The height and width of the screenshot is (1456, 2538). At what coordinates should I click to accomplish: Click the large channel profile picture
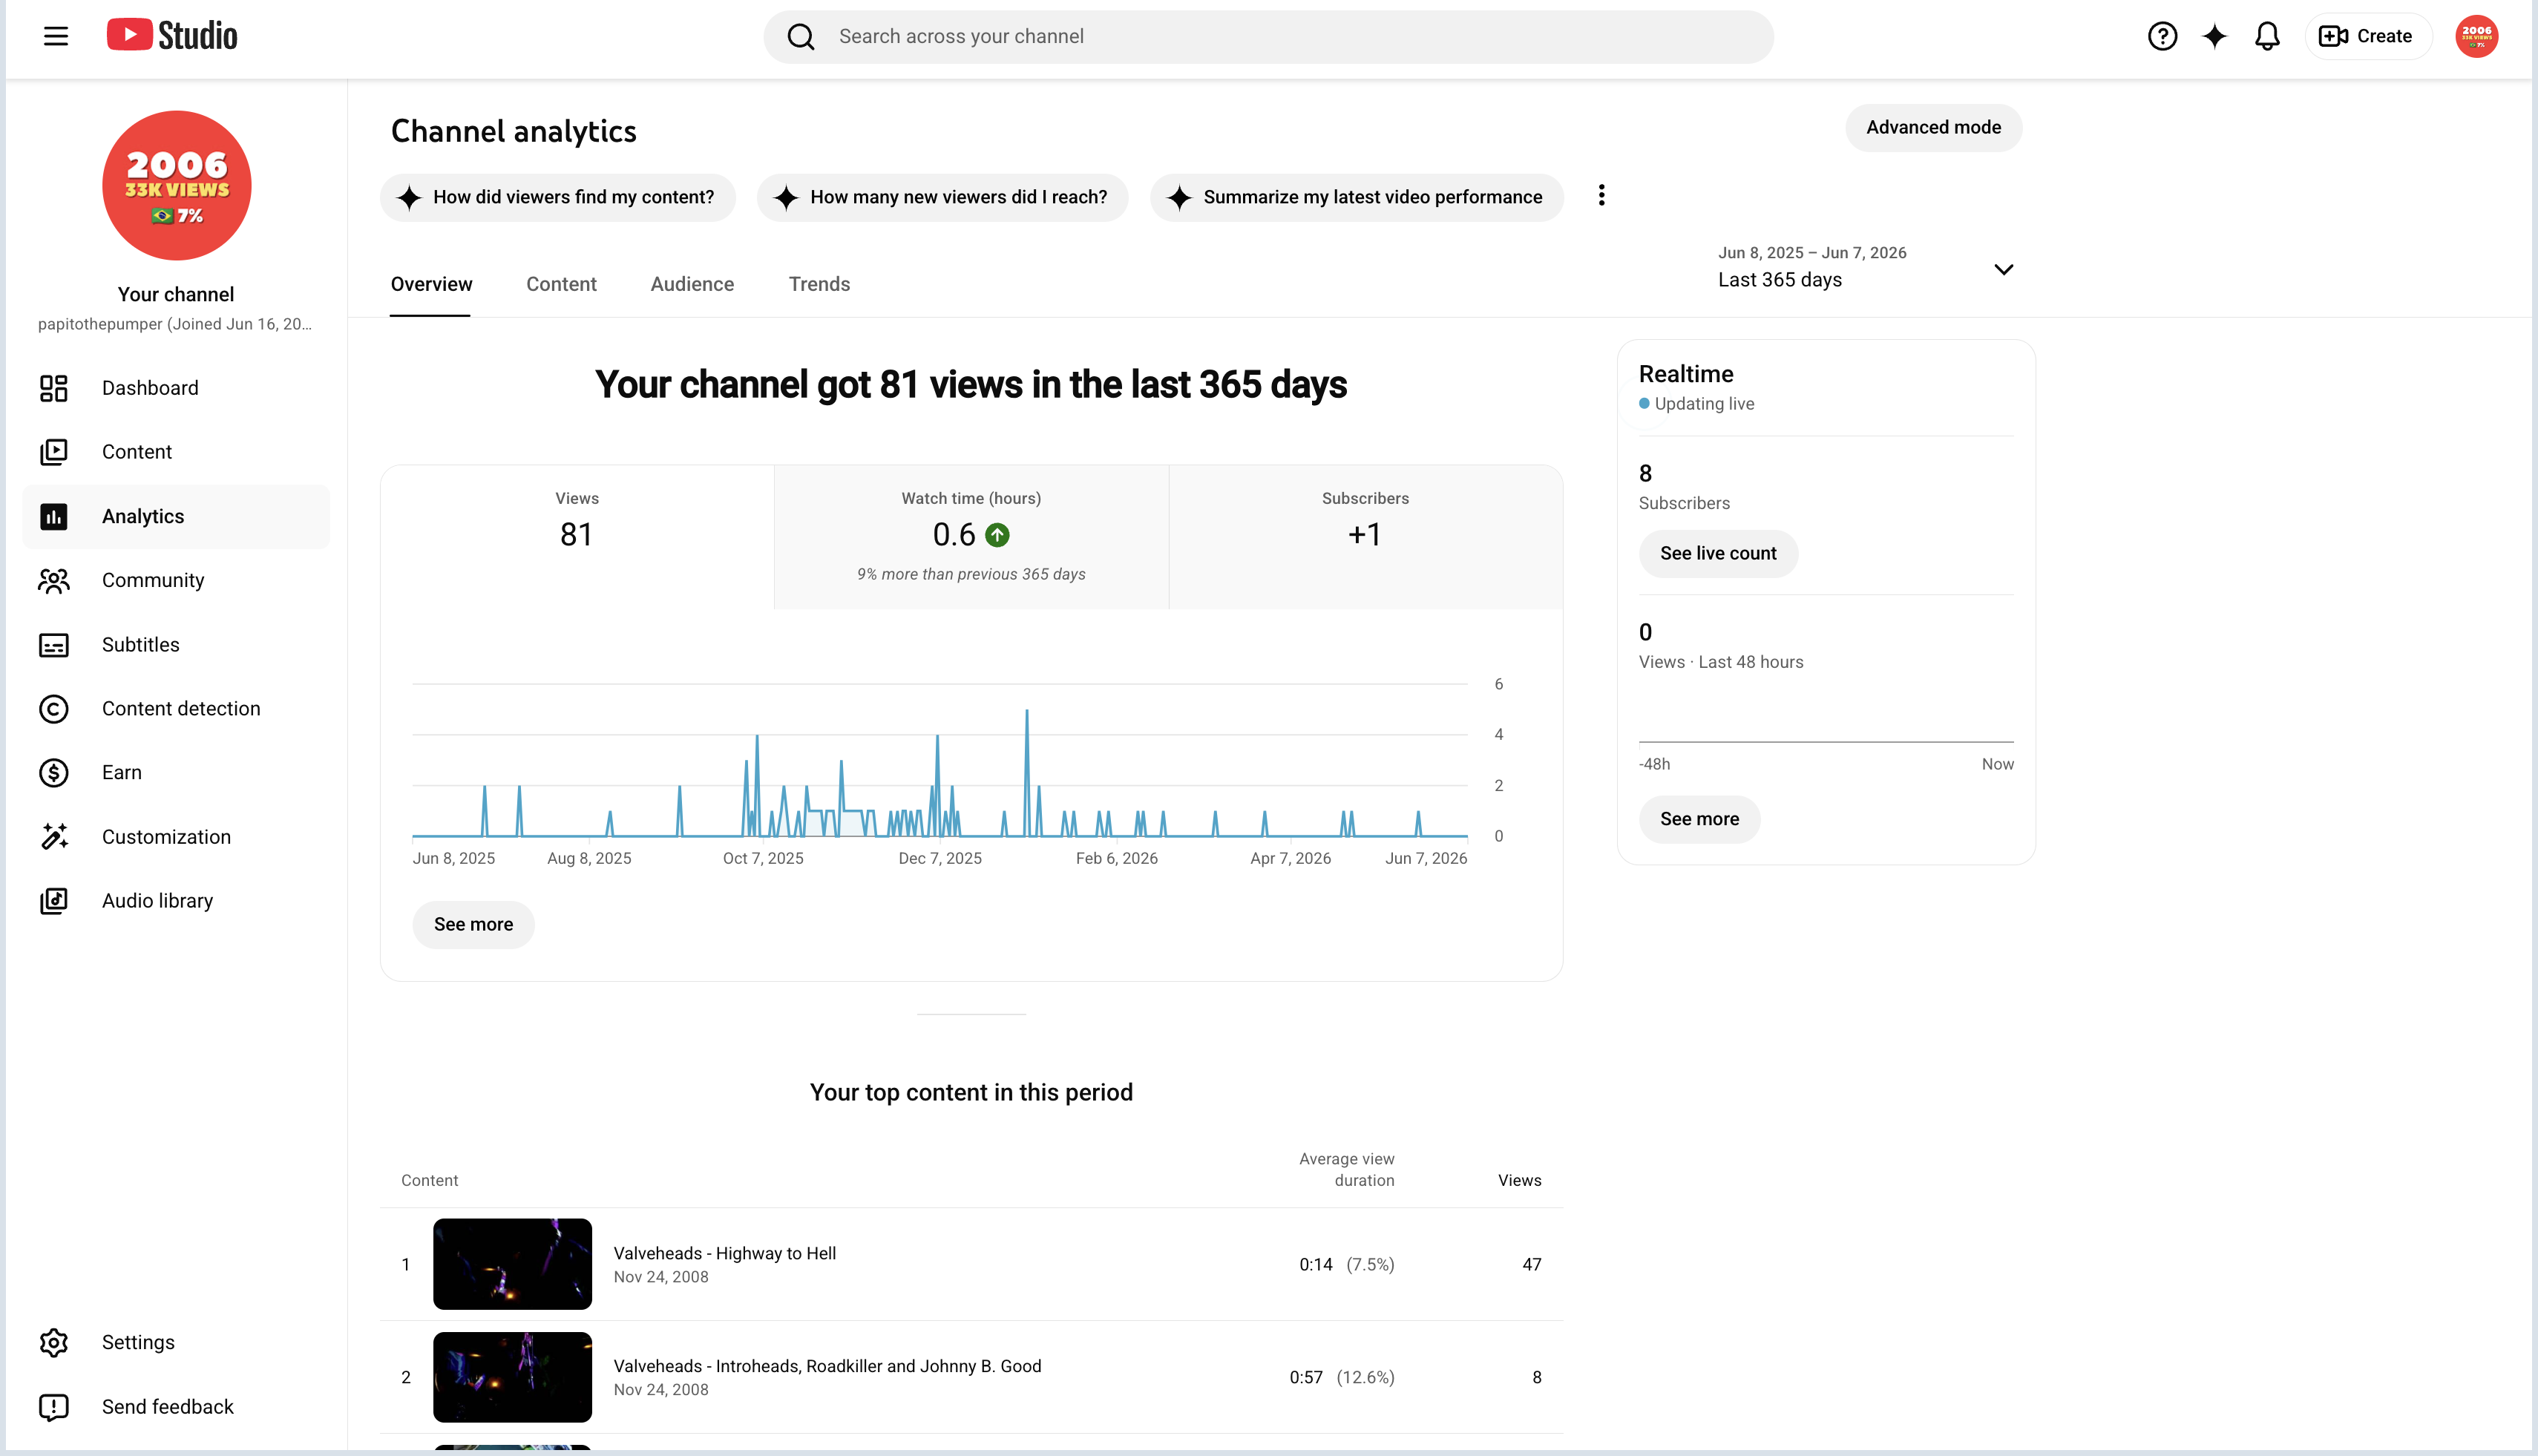point(177,185)
